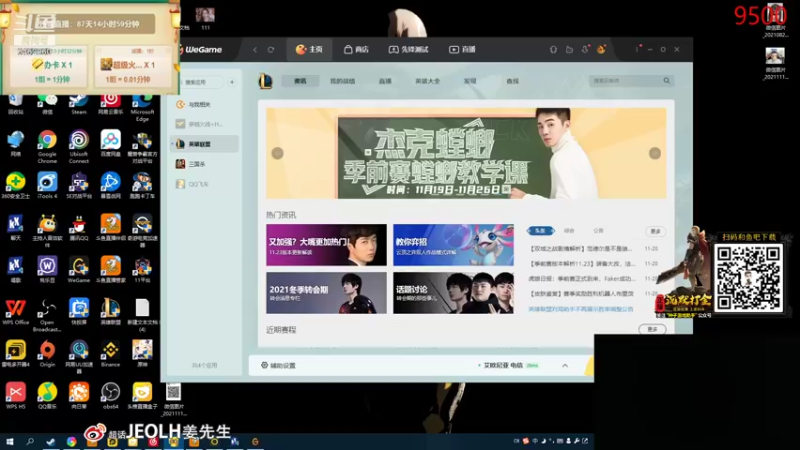
Task: Select 英雄大全 sub-tab
Action: coord(428,81)
